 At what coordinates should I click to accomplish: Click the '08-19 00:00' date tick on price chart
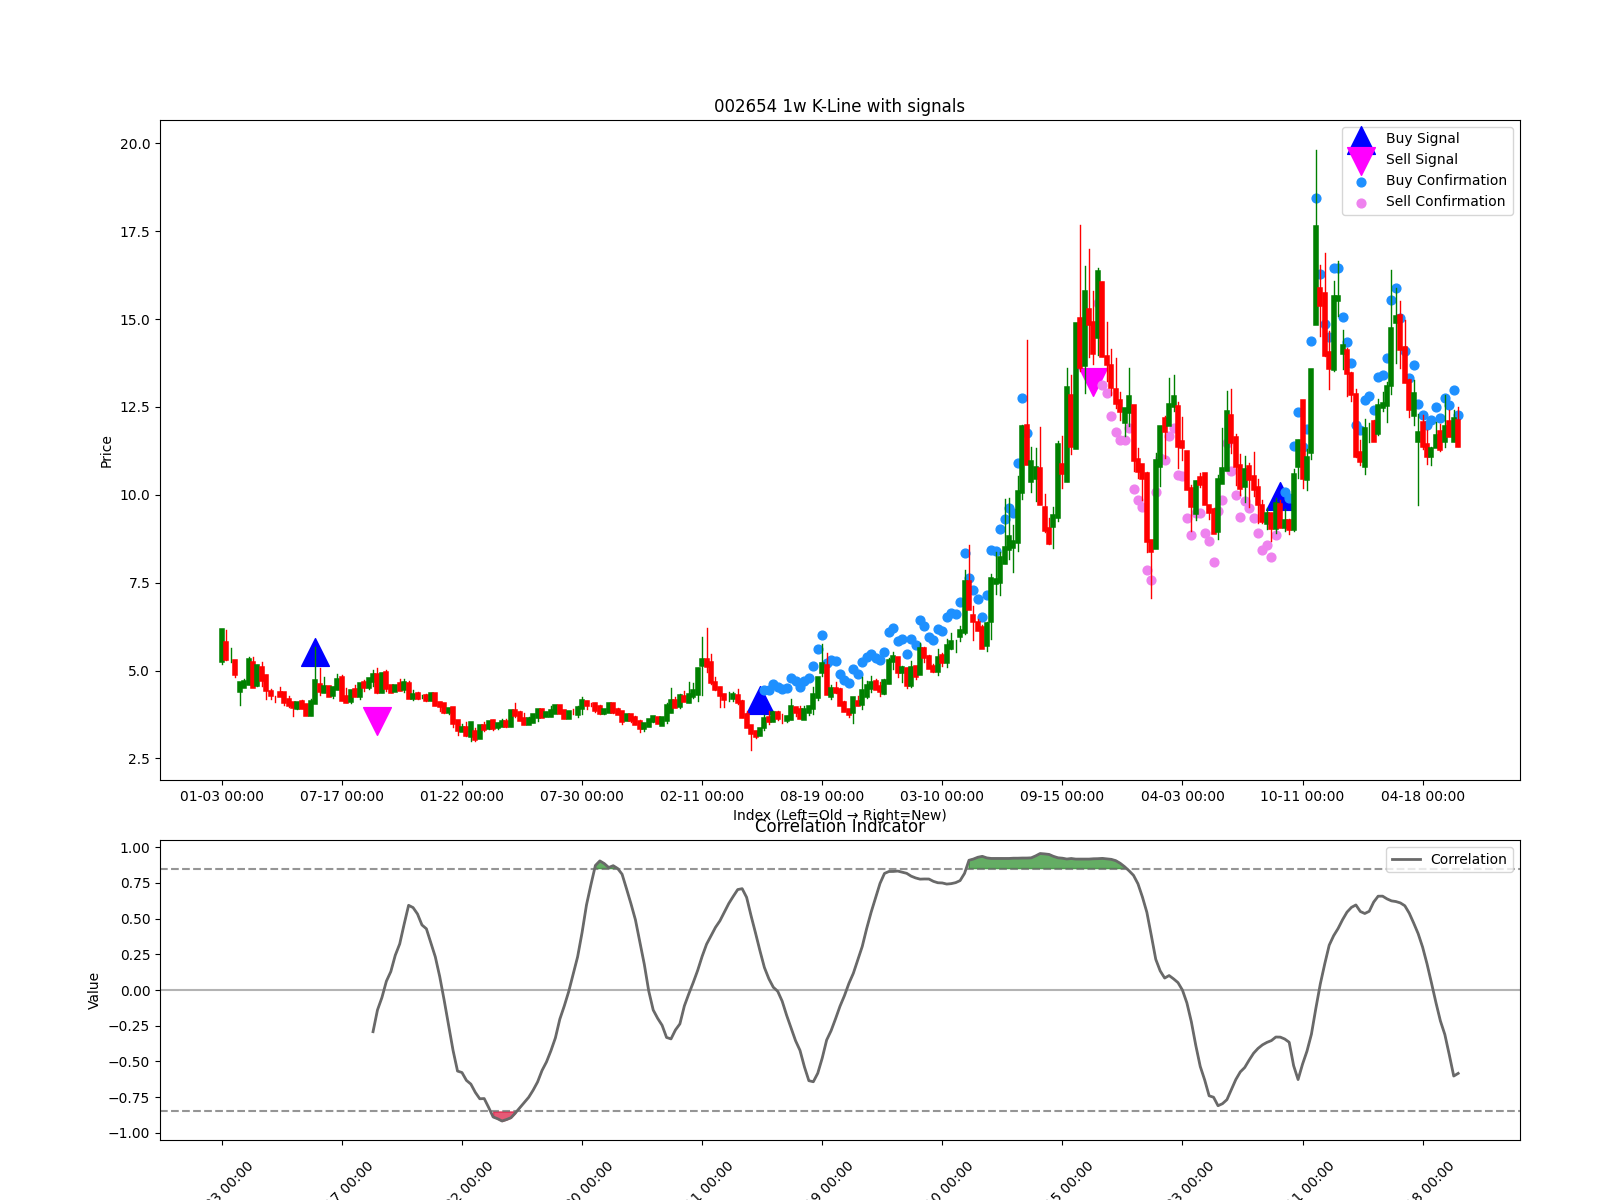822,797
